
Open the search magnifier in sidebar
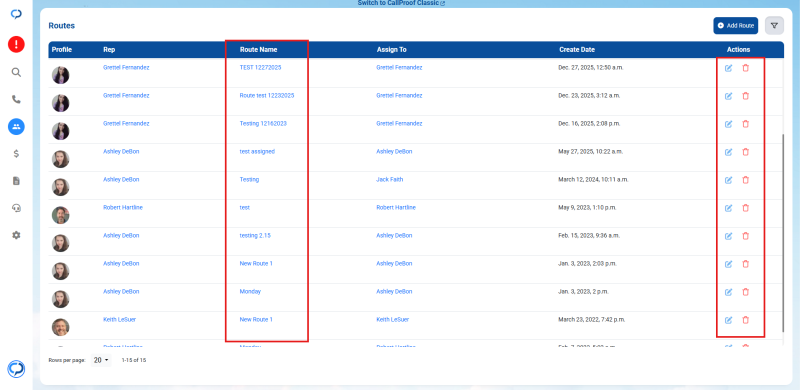pos(16,72)
